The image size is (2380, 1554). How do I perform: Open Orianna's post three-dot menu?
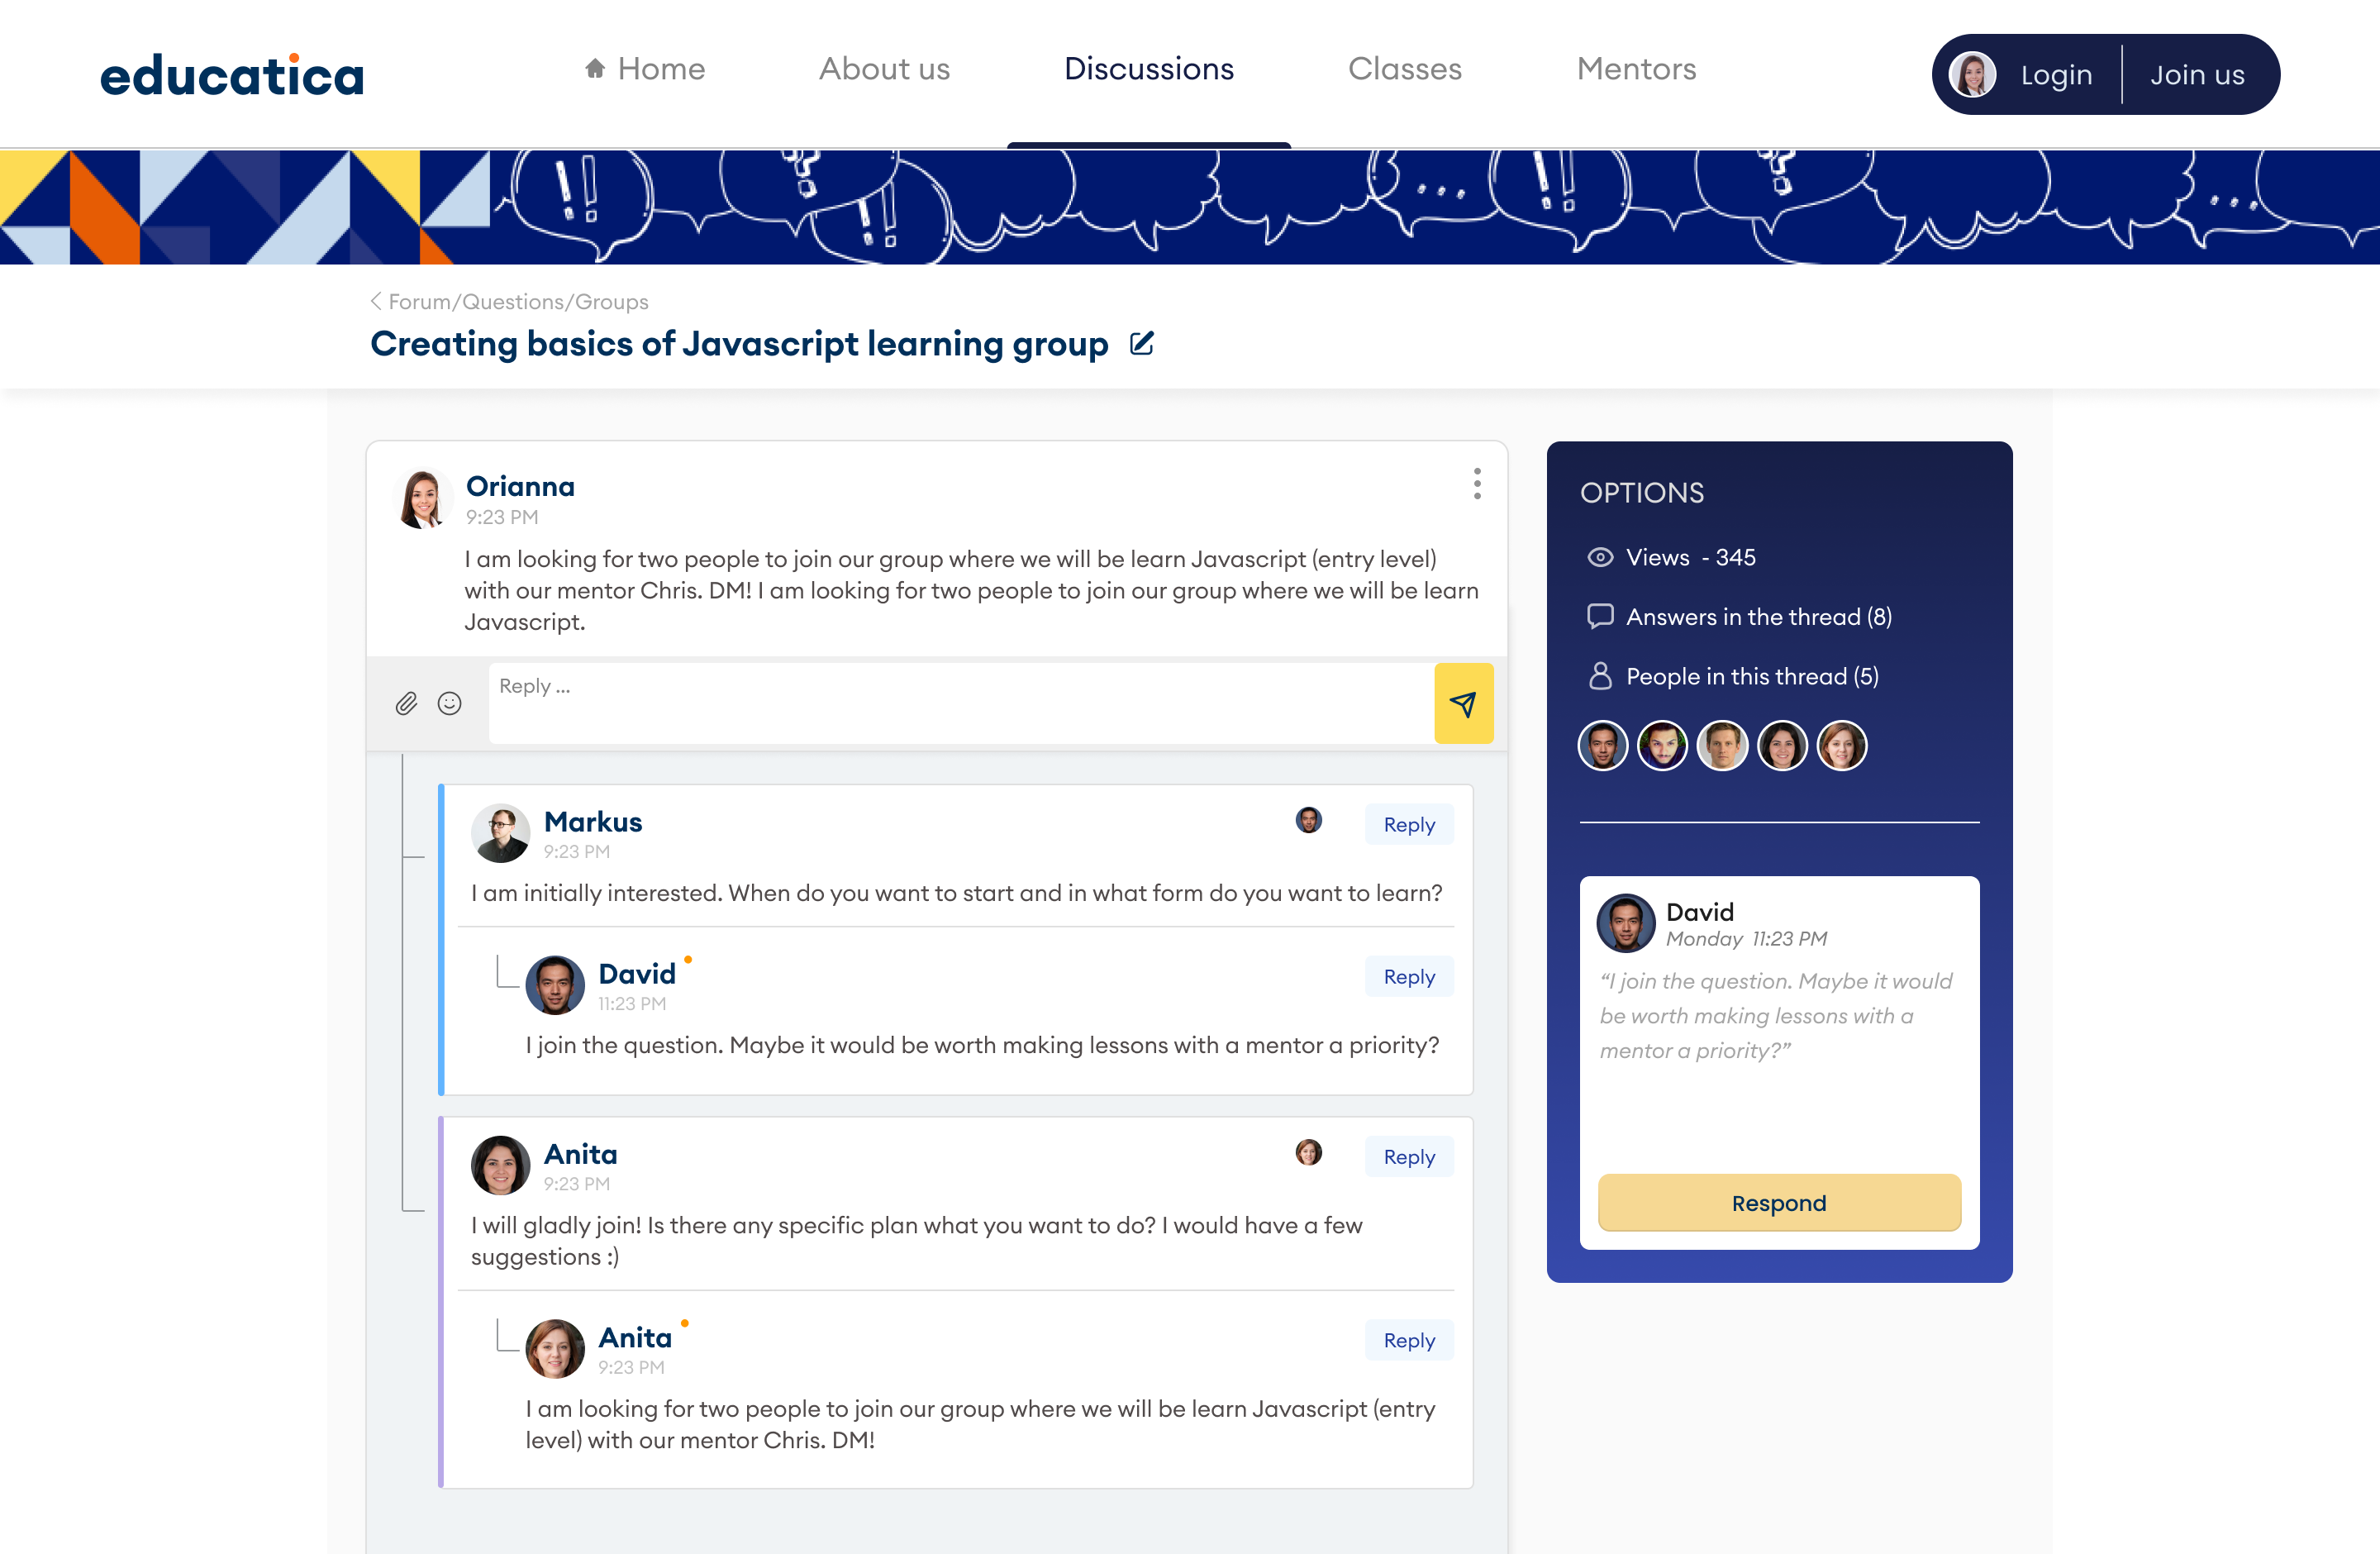(1476, 484)
